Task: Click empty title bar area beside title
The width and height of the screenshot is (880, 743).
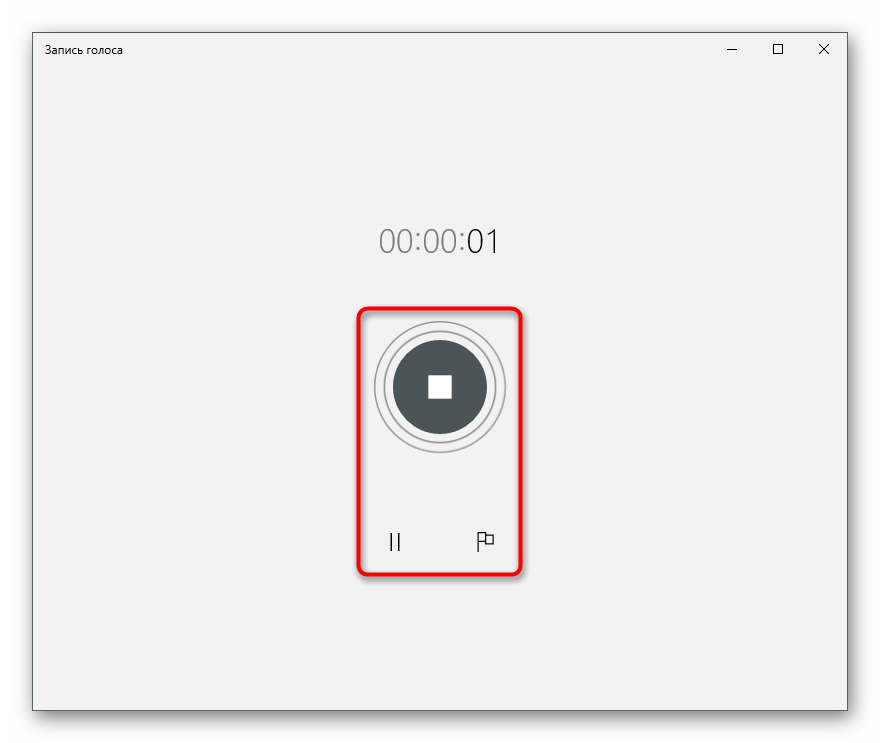Action: tap(400, 49)
